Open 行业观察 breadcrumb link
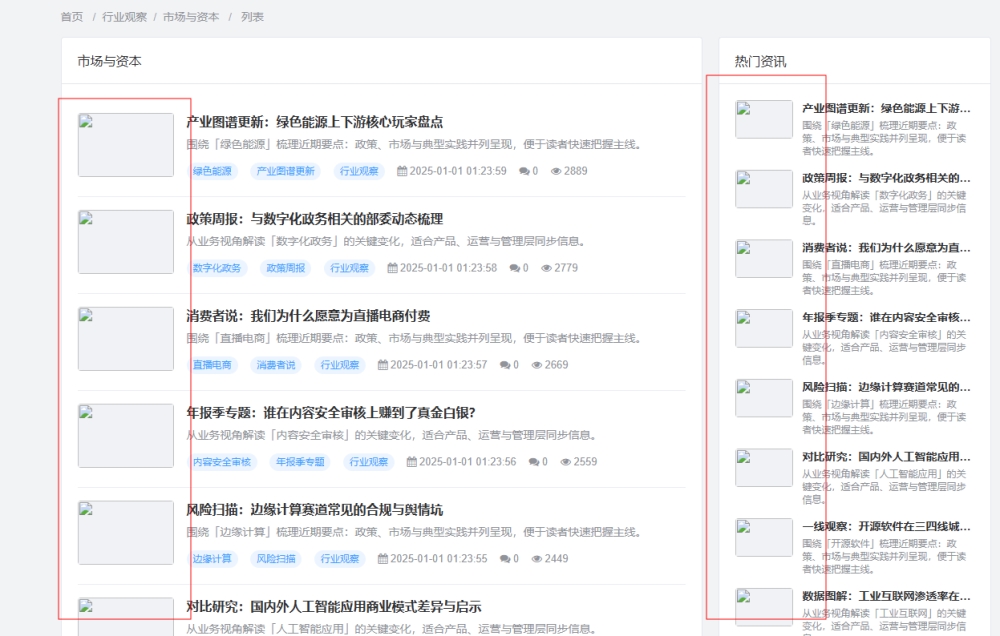 click(x=124, y=17)
